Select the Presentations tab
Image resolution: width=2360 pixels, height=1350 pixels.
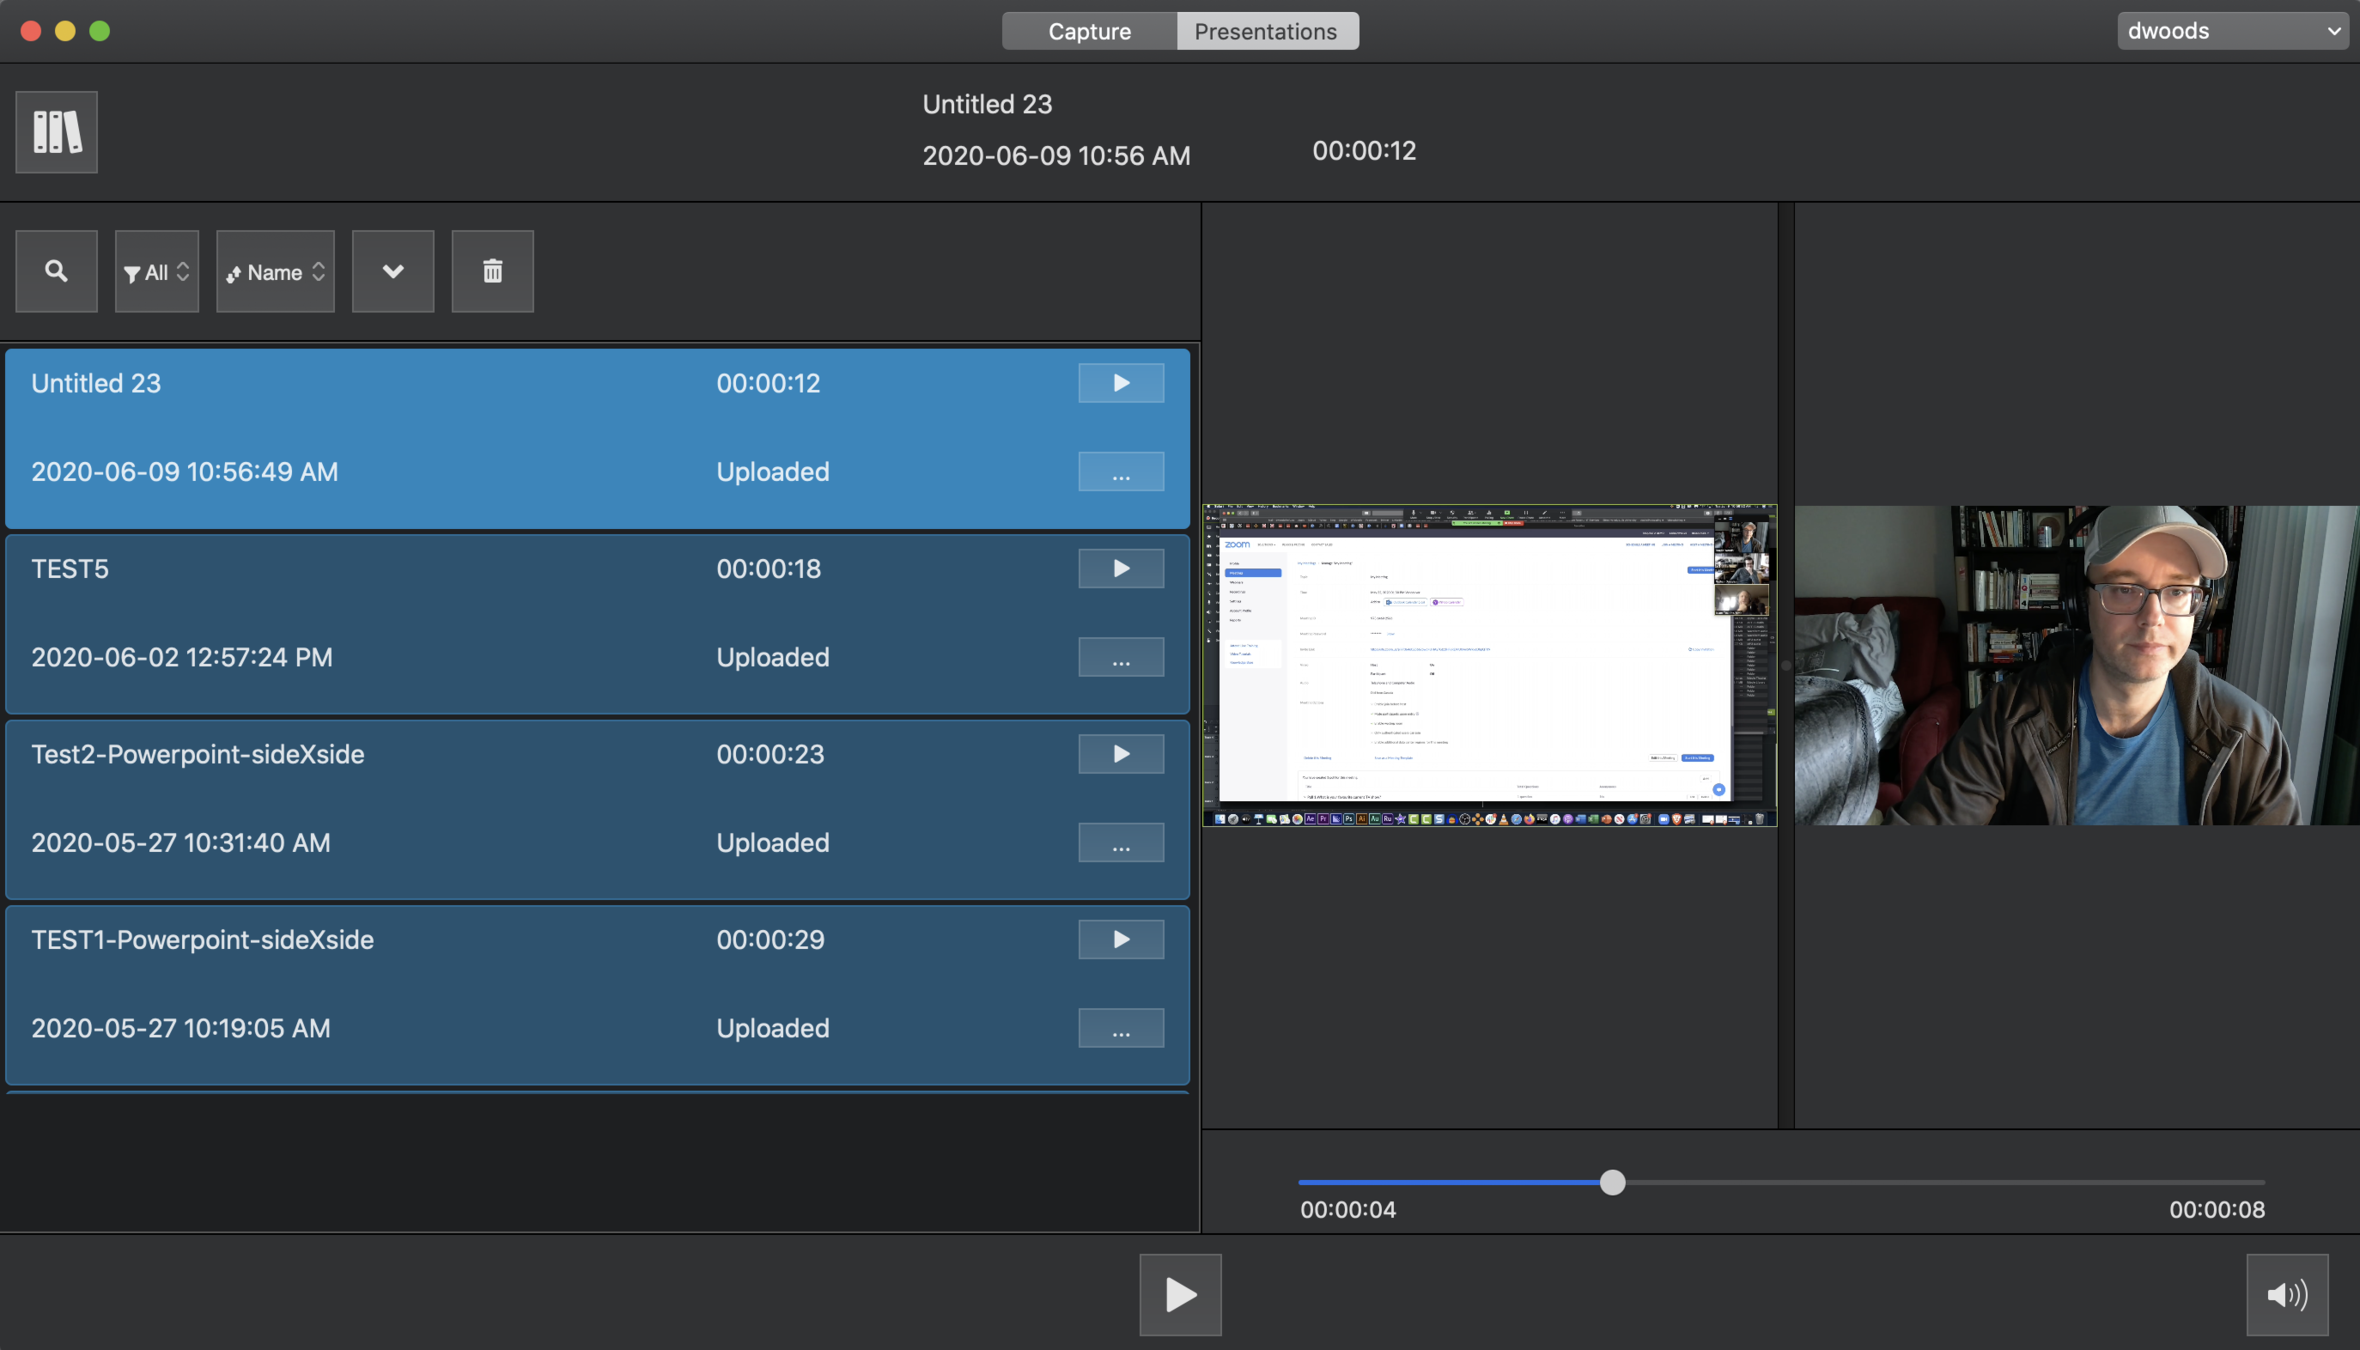tap(1265, 31)
